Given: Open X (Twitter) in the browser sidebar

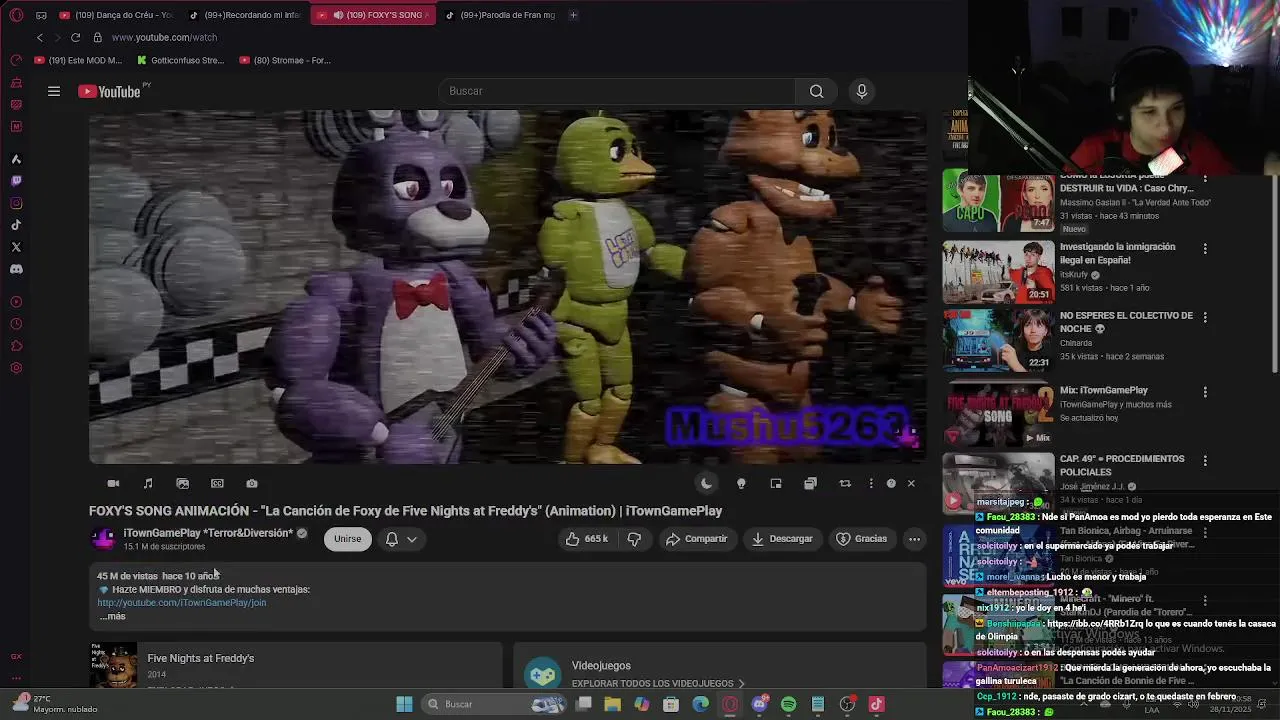Looking at the screenshot, I should [16, 247].
